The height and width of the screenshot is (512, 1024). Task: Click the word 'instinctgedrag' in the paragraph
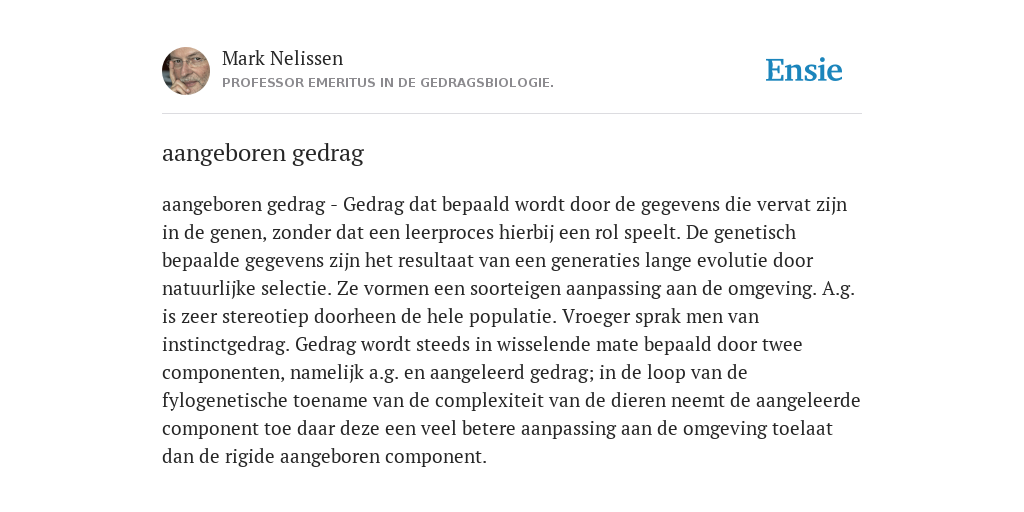(x=225, y=345)
